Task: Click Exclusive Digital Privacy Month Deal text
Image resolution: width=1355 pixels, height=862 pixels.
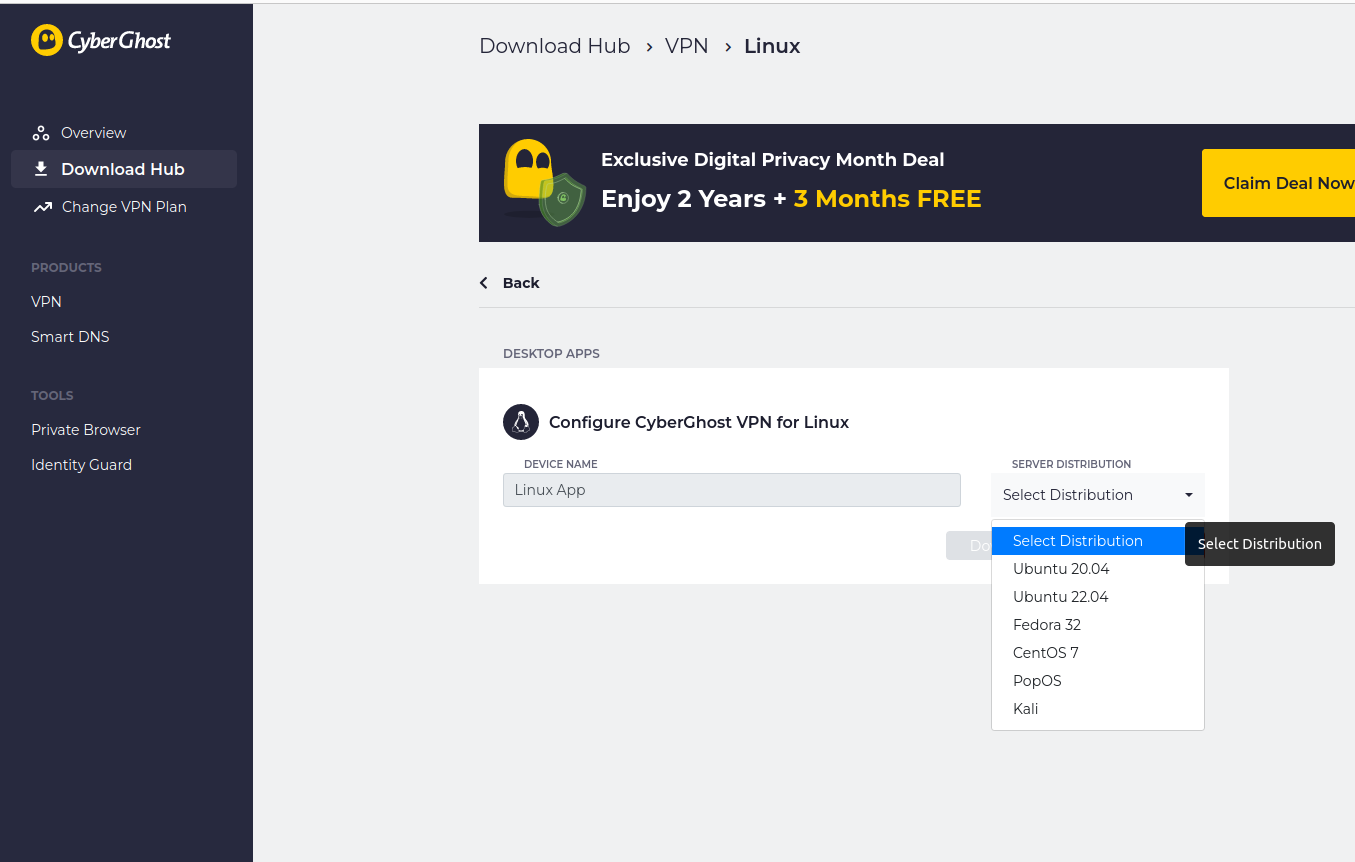Action: pyautogui.click(x=772, y=160)
